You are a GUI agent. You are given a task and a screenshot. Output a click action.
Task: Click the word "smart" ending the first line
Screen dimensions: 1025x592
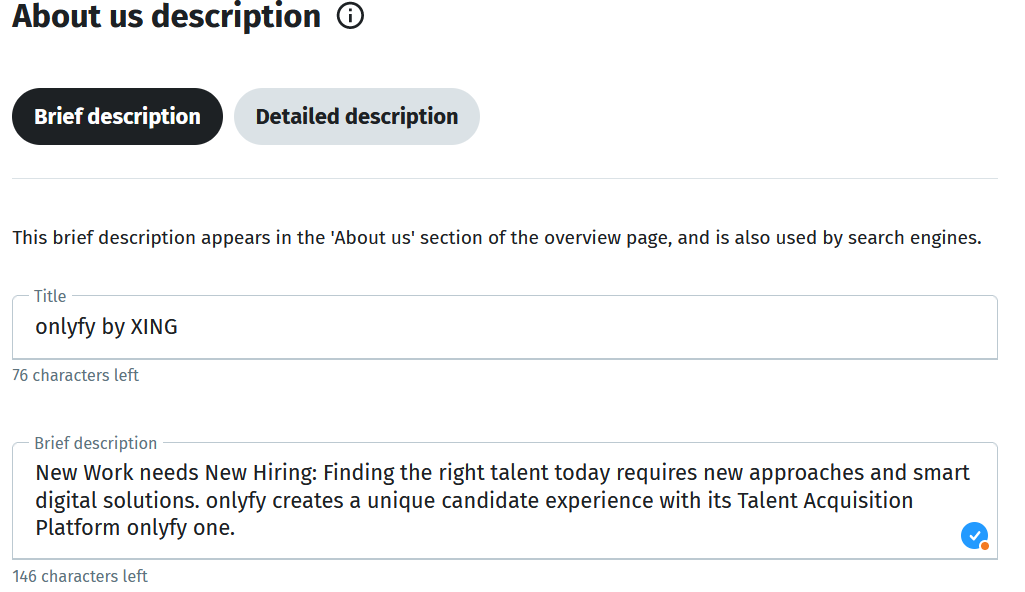click(x=941, y=472)
